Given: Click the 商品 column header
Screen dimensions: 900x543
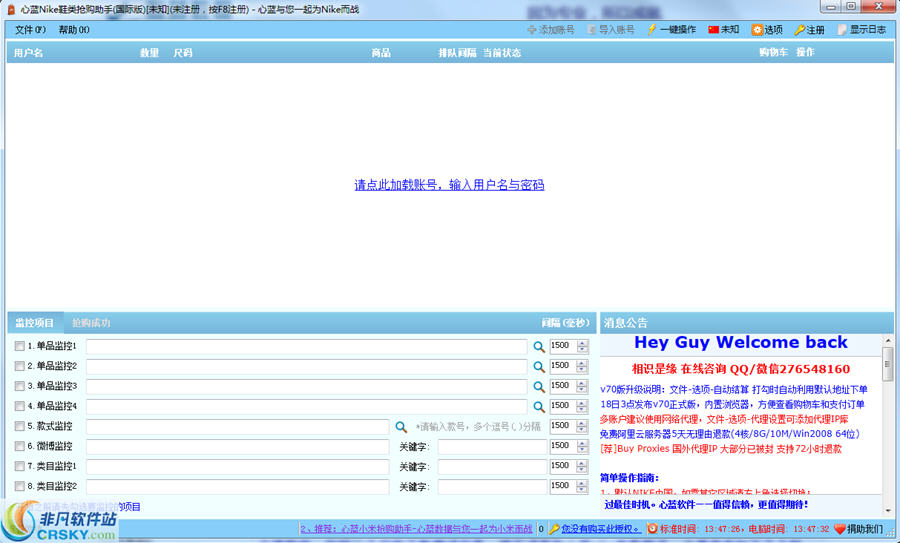Looking at the screenshot, I should (381, 53).
